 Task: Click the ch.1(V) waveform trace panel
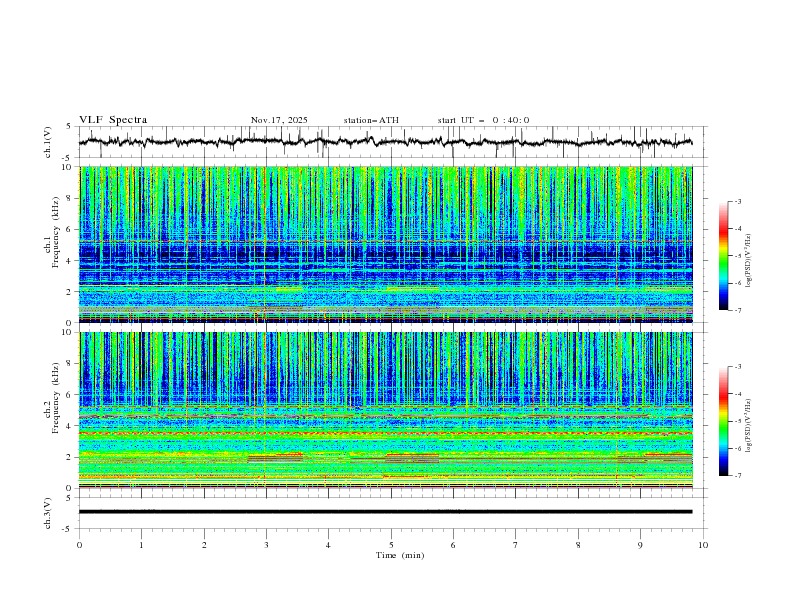[x=390, y=142]
